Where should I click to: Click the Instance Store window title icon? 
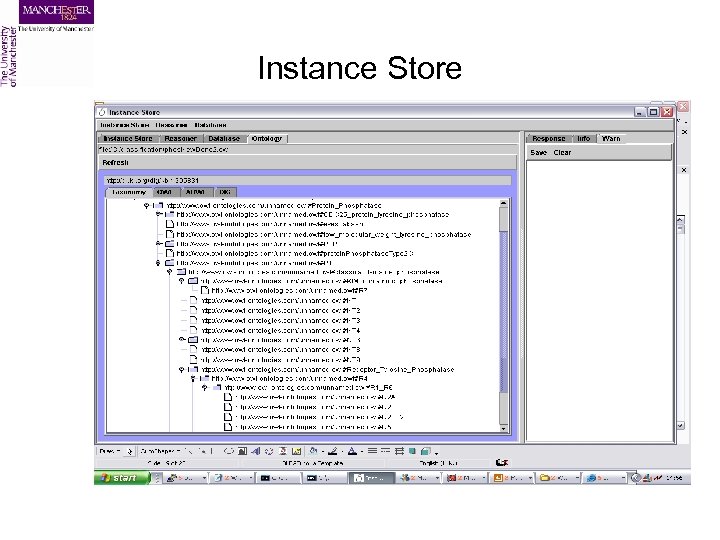[102, 112]
